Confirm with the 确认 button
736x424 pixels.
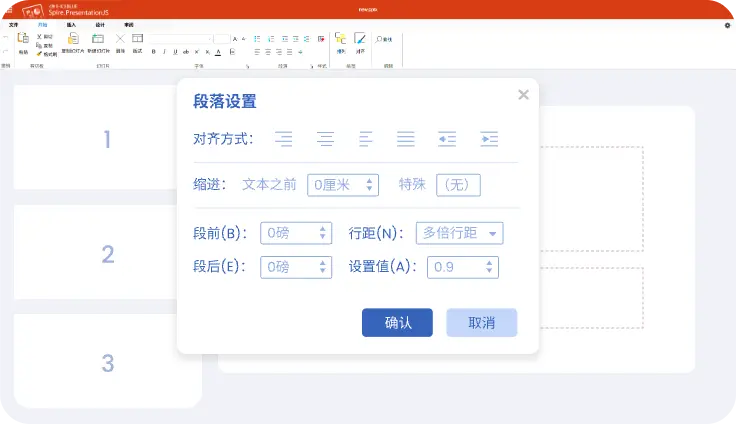397,323
